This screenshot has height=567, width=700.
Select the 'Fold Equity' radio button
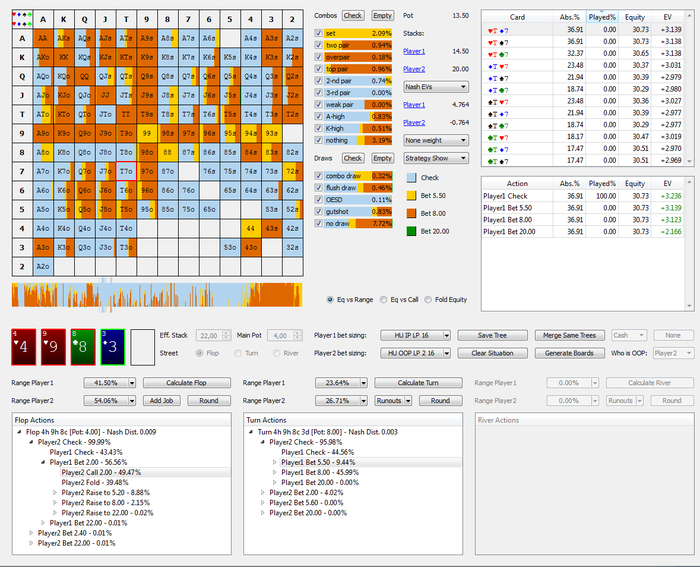tap(428, 300)
